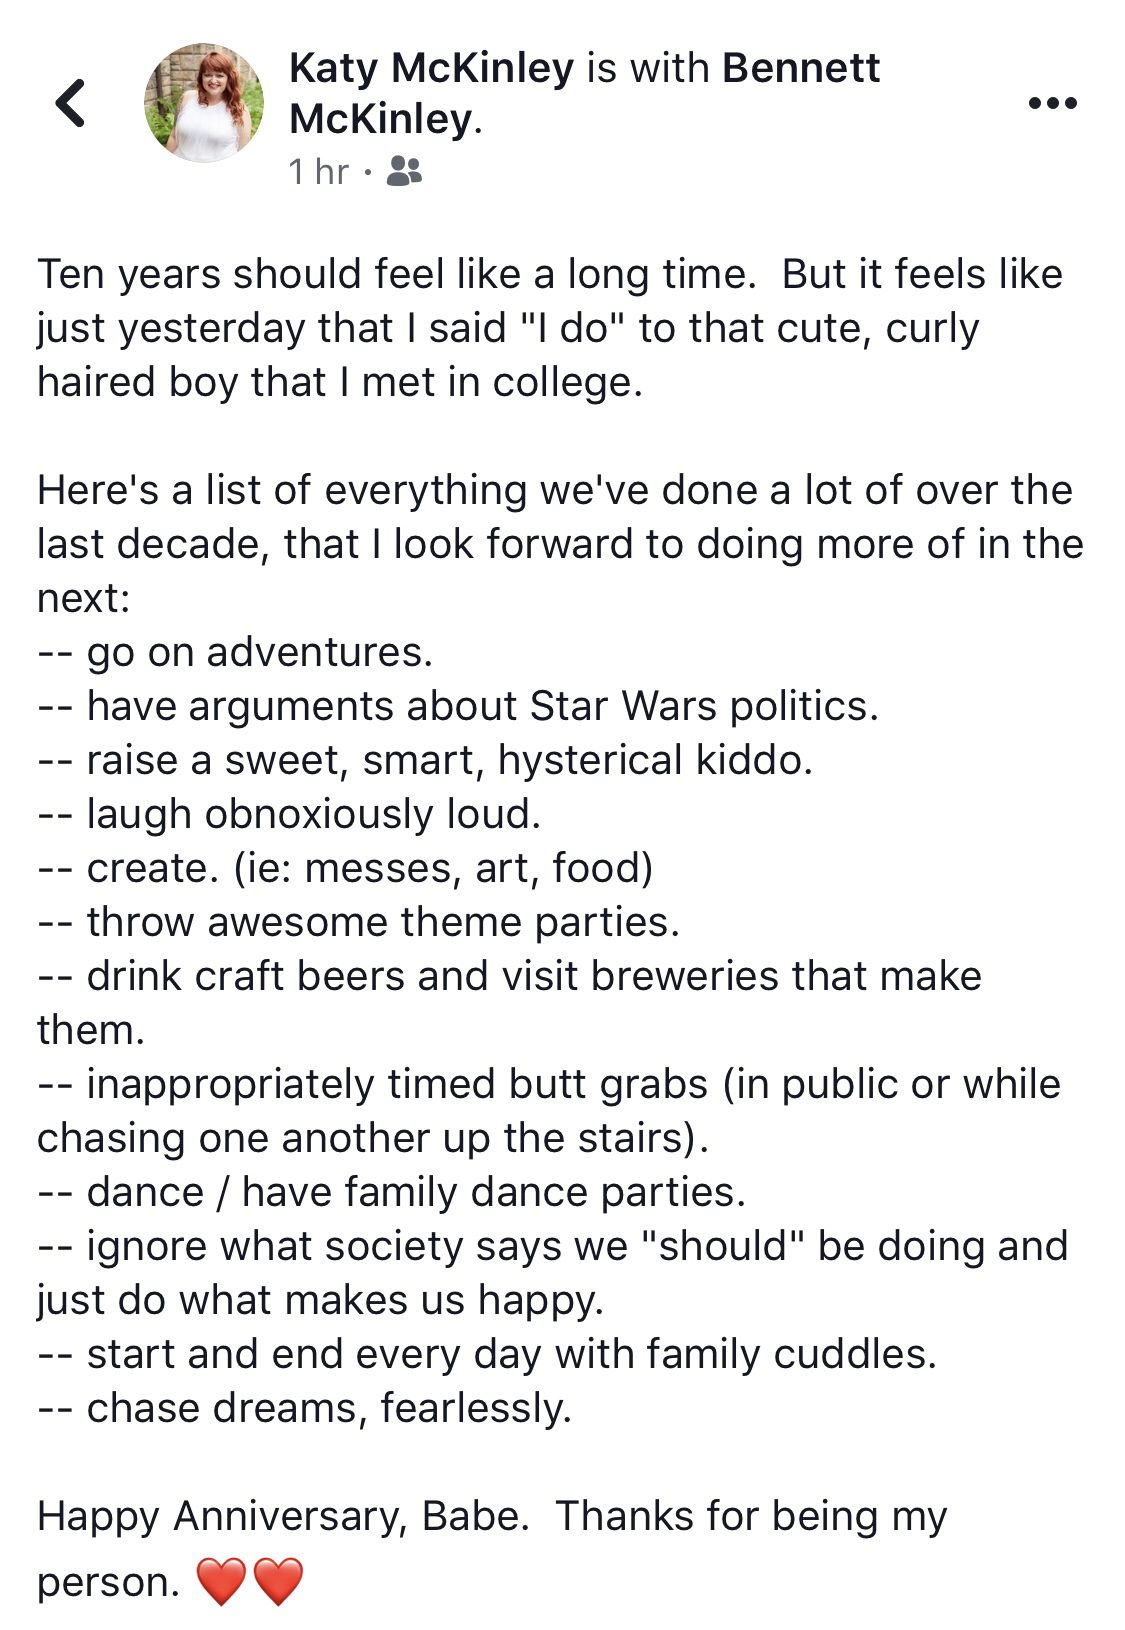Tap the back arrow icon
Viewport: 1125px width, 1630px height.
(70, 103)
